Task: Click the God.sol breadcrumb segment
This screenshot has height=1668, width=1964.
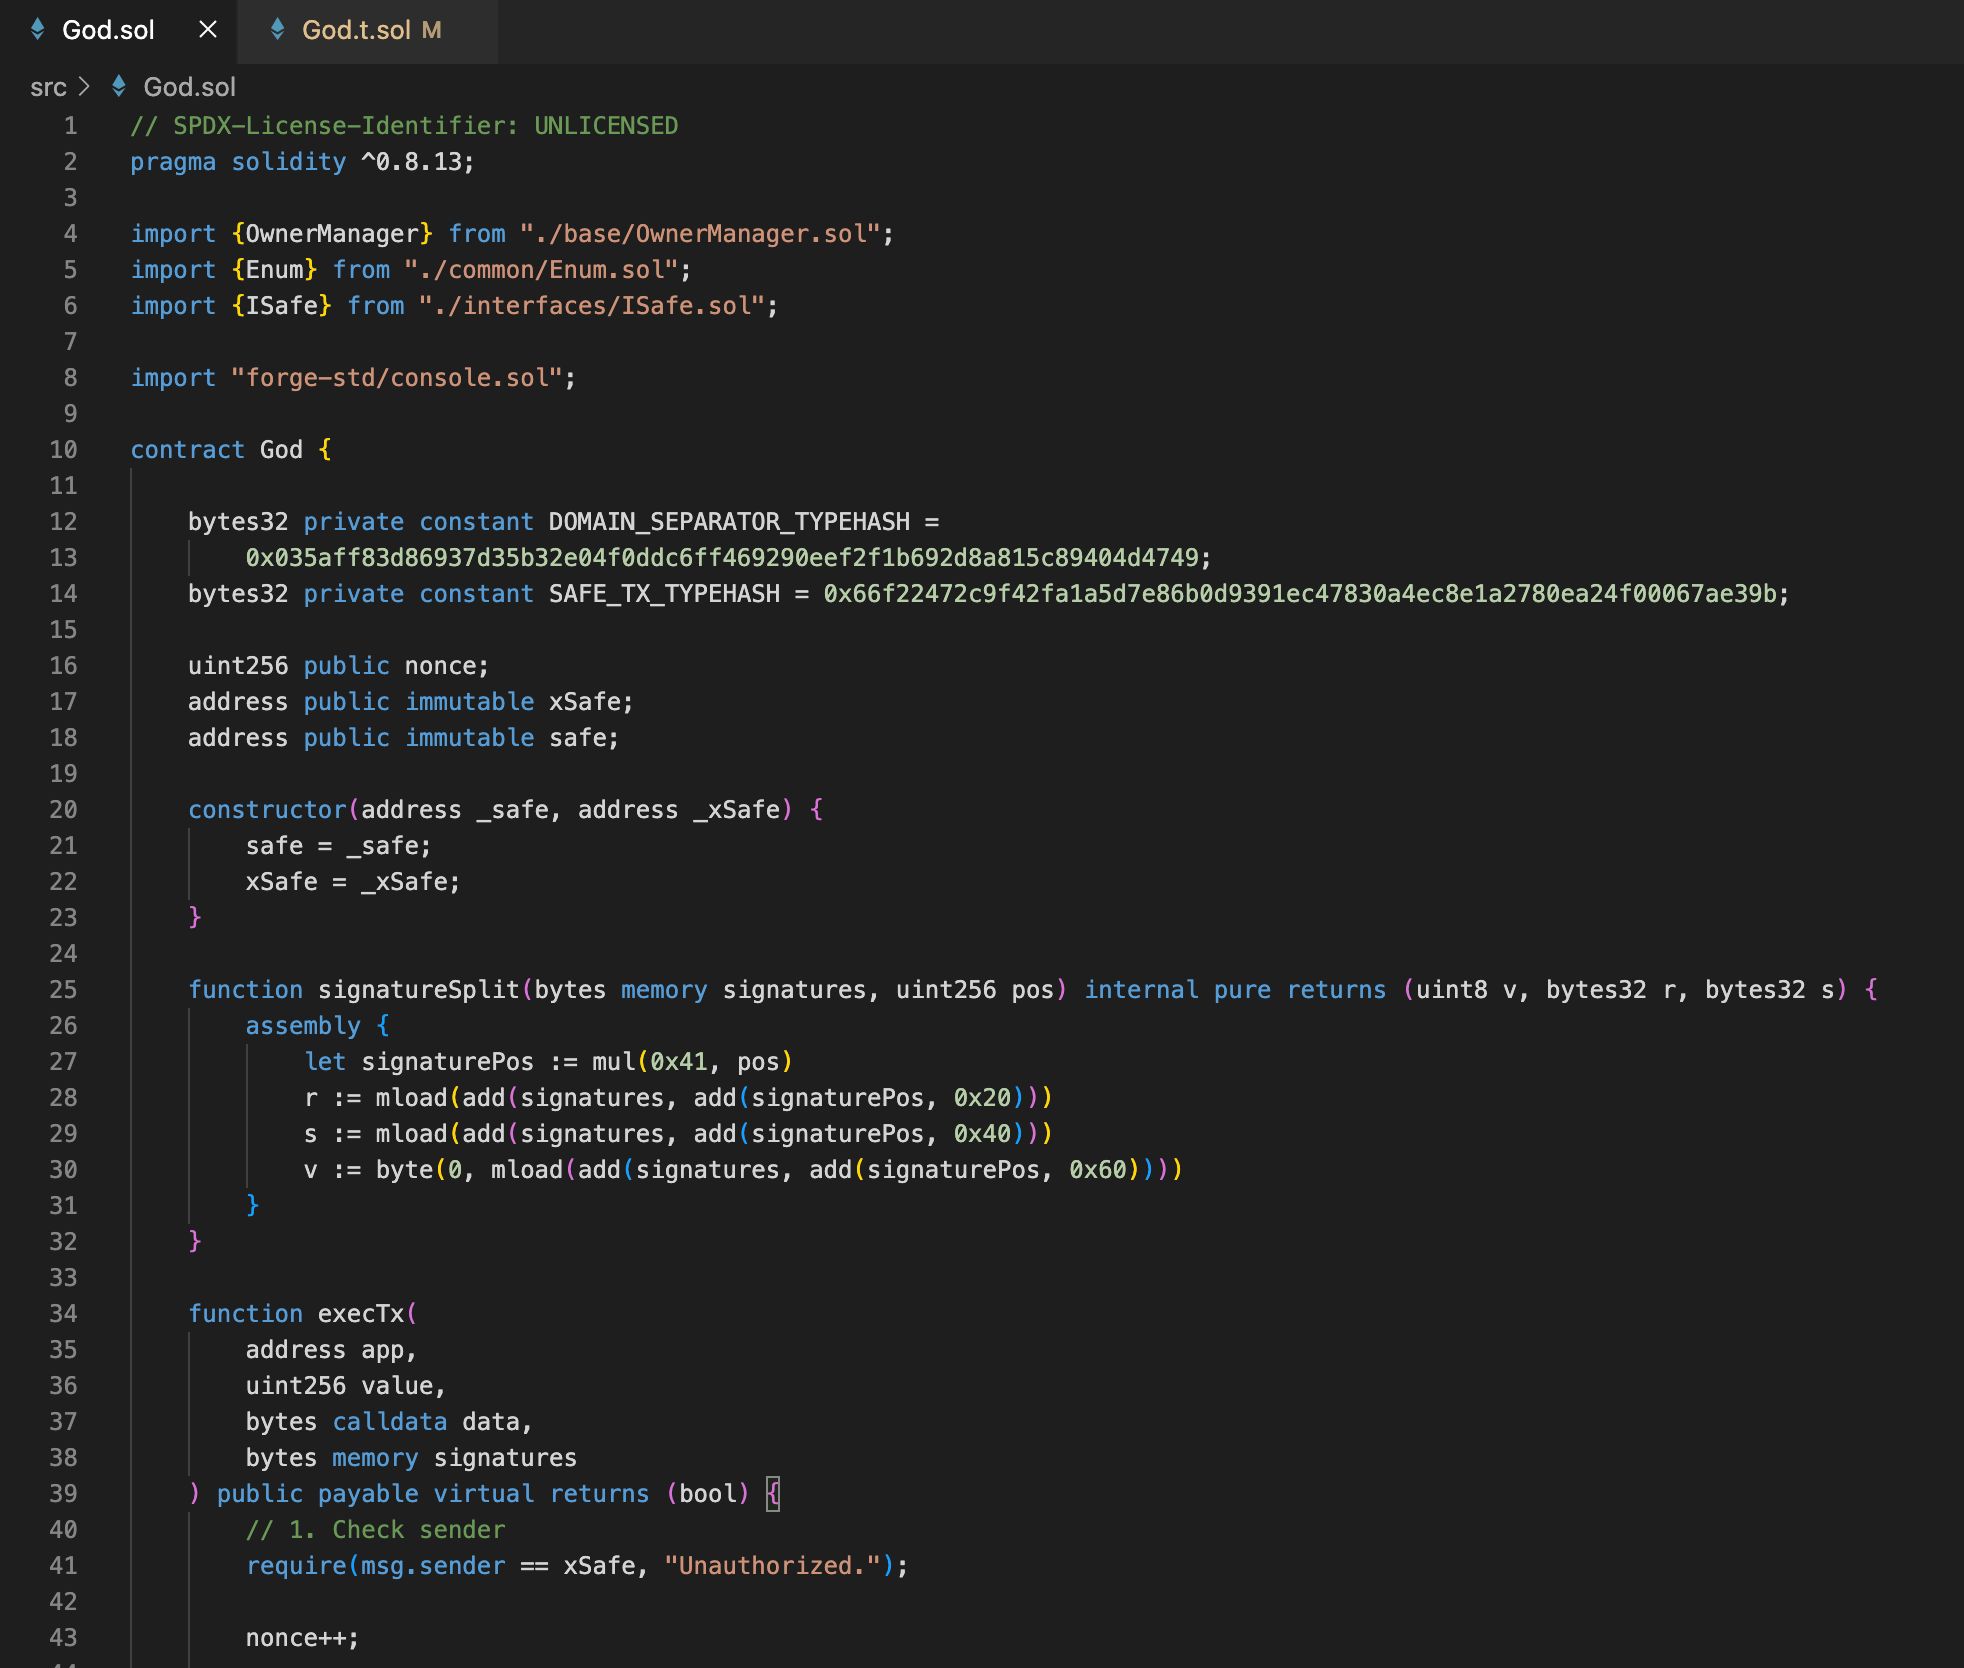Action: pyautogui.click(x=189, y=87)
